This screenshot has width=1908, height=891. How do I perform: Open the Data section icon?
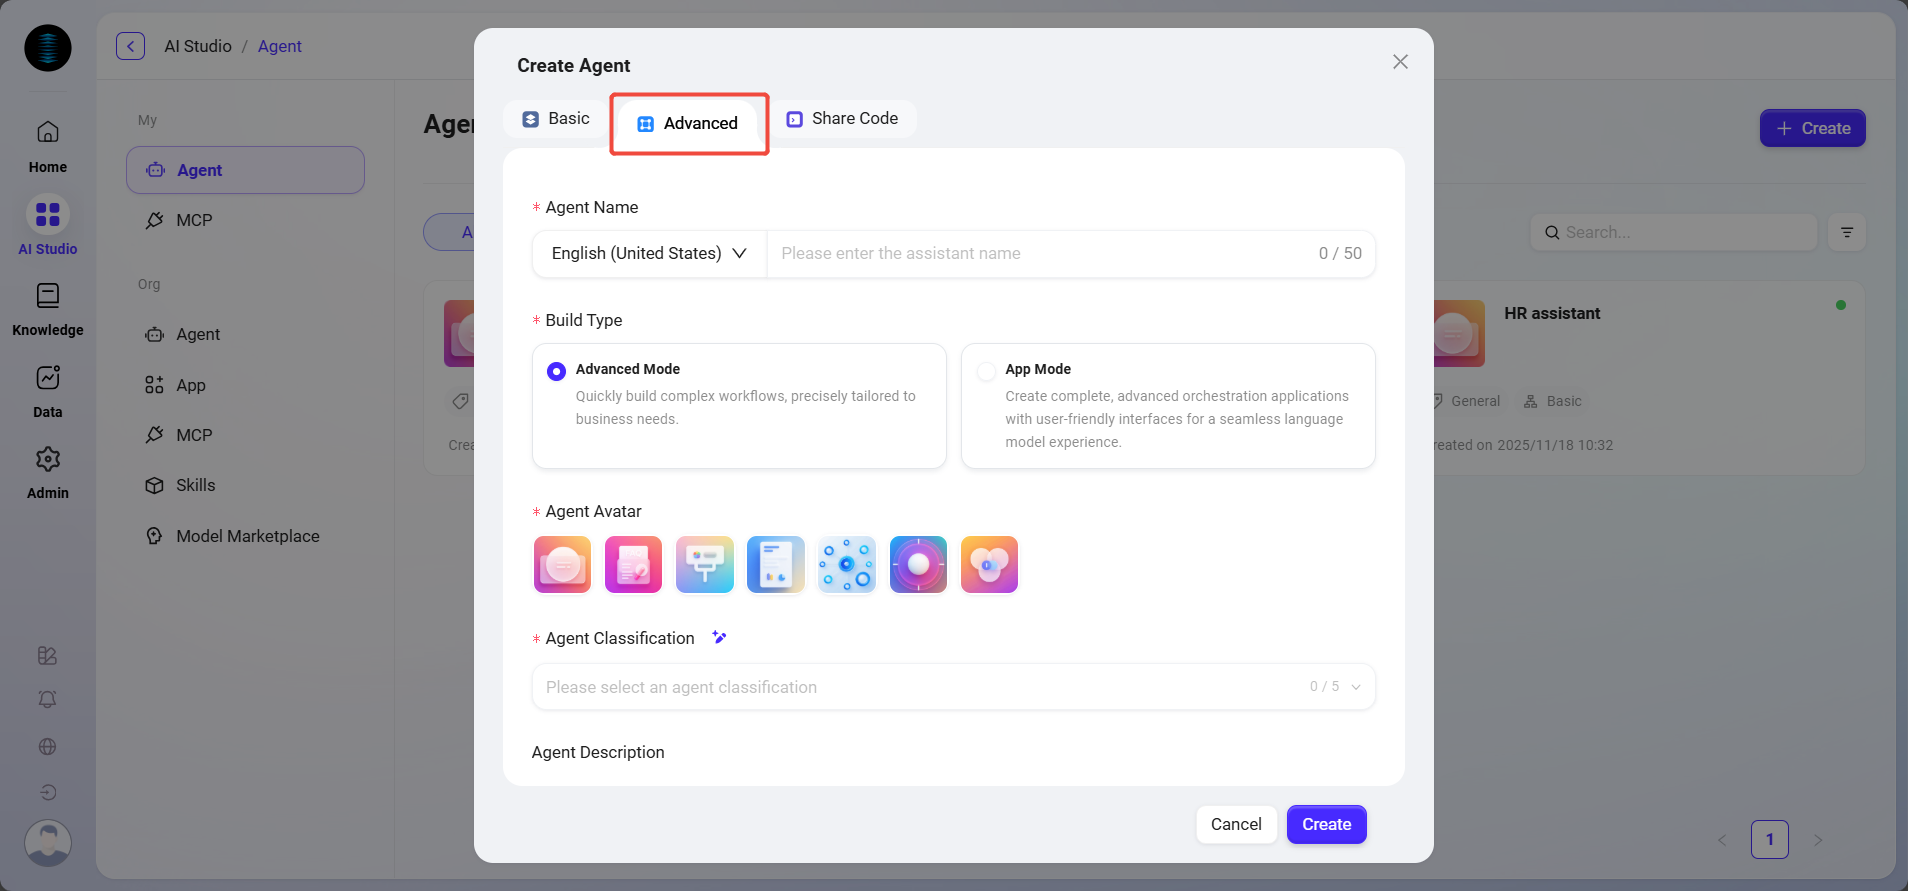click(47, 378)
